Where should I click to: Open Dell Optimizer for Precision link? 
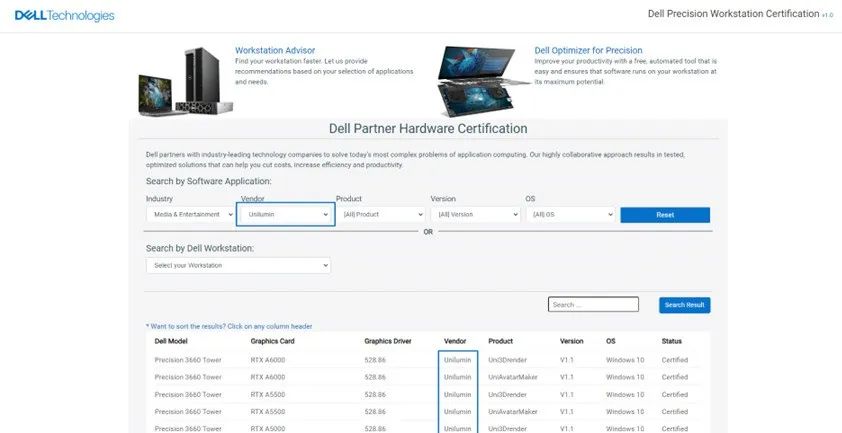click(588, 50)
